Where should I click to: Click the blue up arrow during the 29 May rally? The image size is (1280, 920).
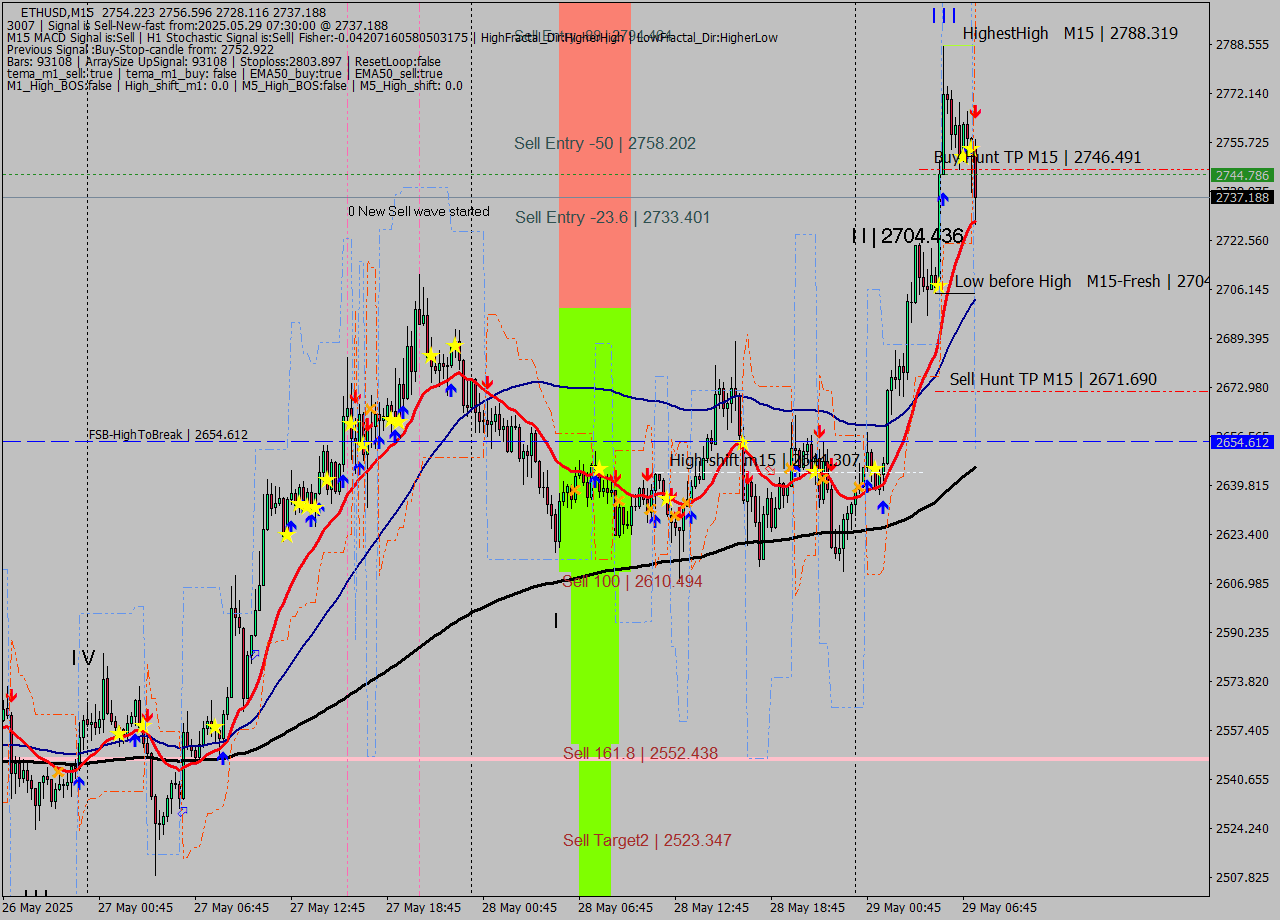click(941, 198)
